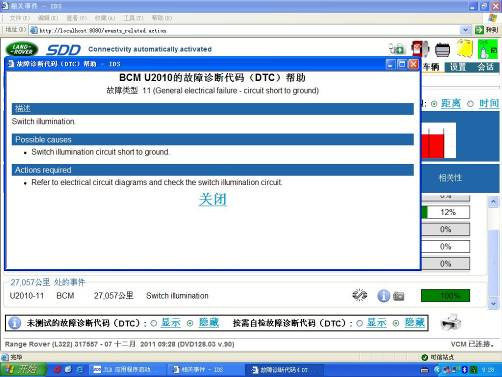This screenshot has height=377, width=502.
Task: Open the 帮助 menu
Action: [x=161, y=18]
